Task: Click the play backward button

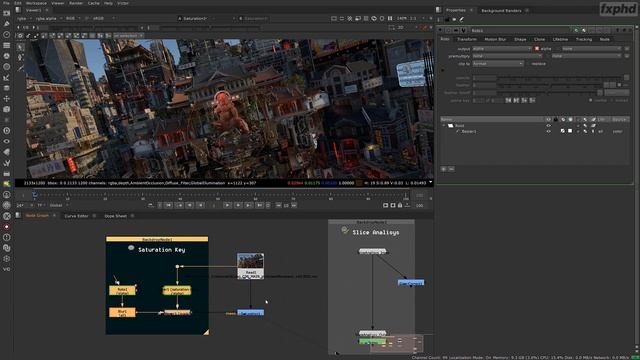Action: pyautogui.click(x=200, y=205)
